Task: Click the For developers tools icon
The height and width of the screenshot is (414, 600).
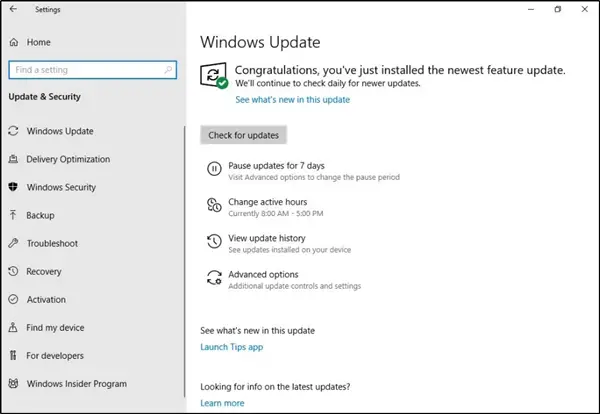Action: (x=13, y=355)
